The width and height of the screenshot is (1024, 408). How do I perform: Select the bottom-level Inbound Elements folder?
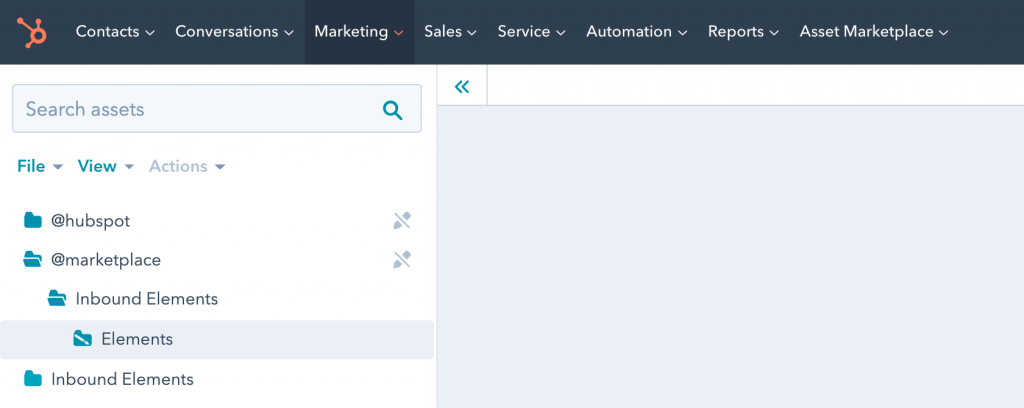[x=122, y=379]
